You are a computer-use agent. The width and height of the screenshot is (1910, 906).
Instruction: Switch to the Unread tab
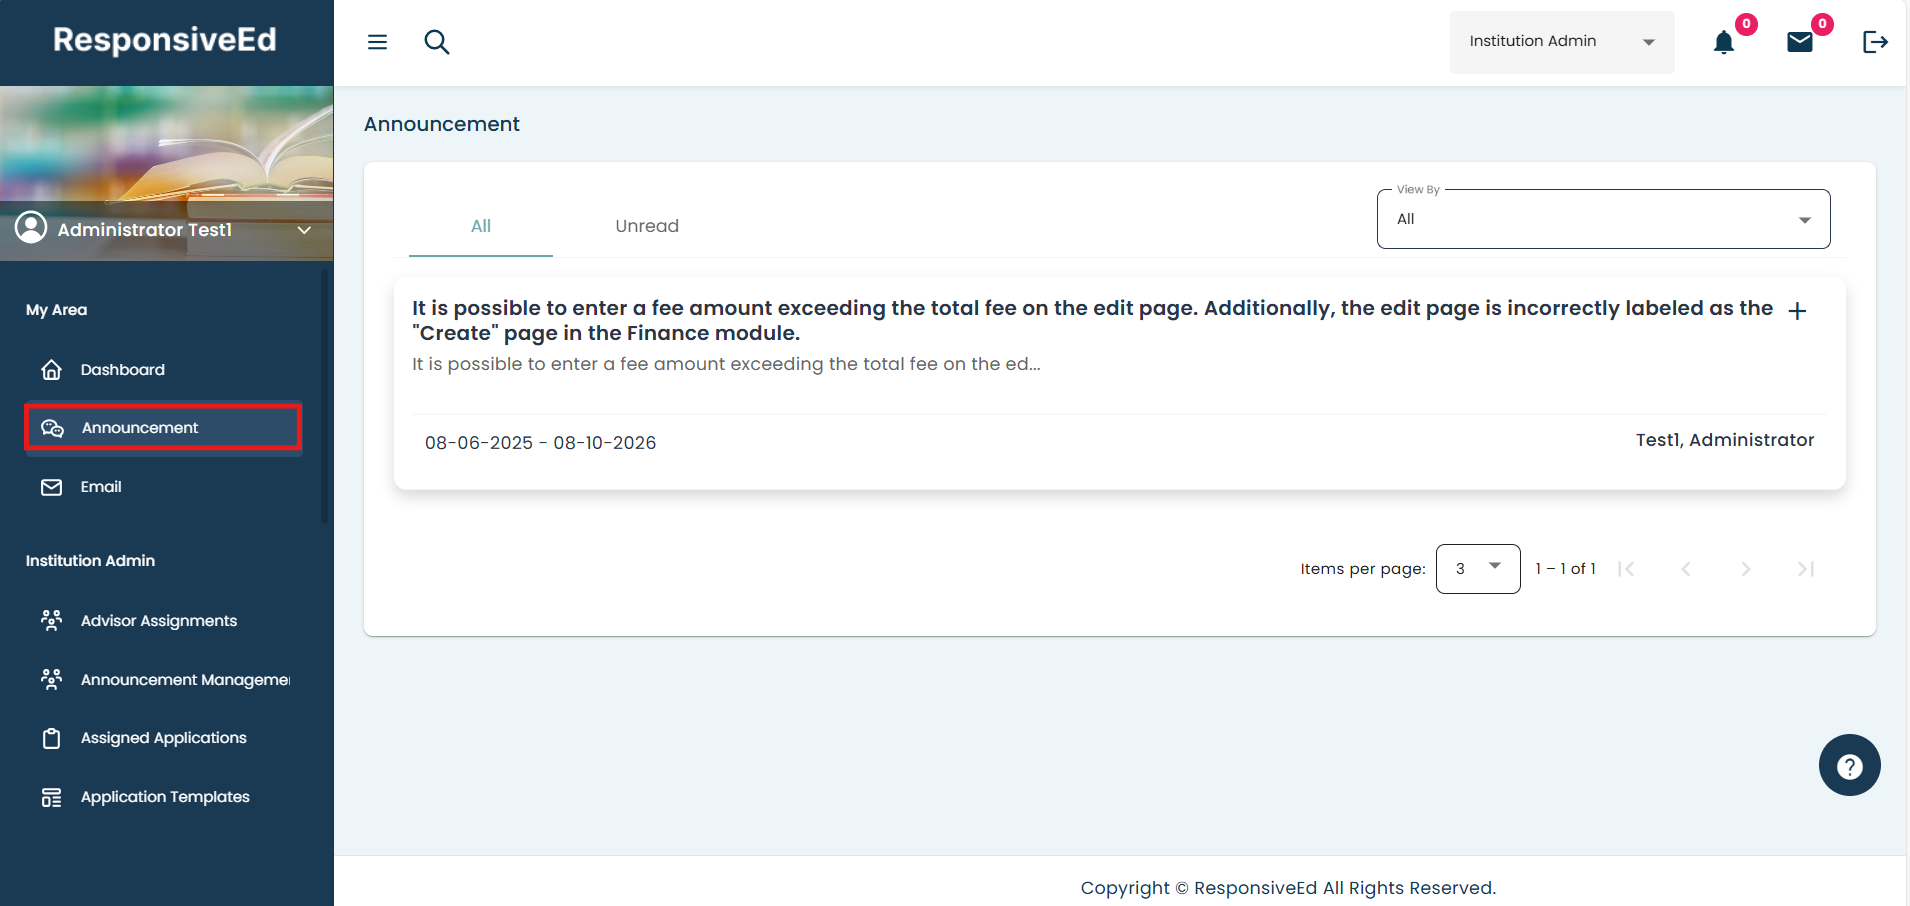[x=647, y=226]
